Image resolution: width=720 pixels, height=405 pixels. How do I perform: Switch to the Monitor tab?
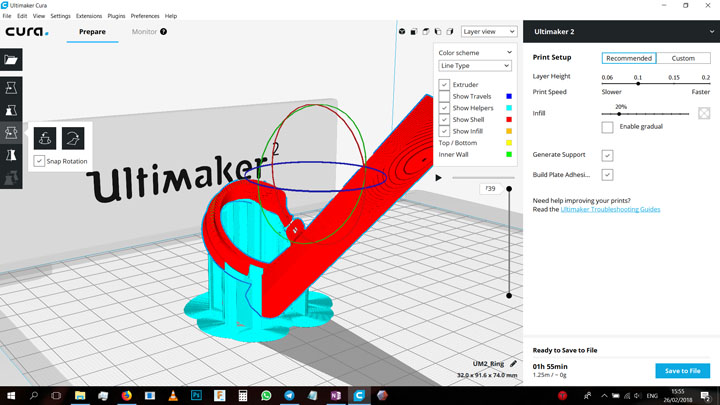coord(144,32)
